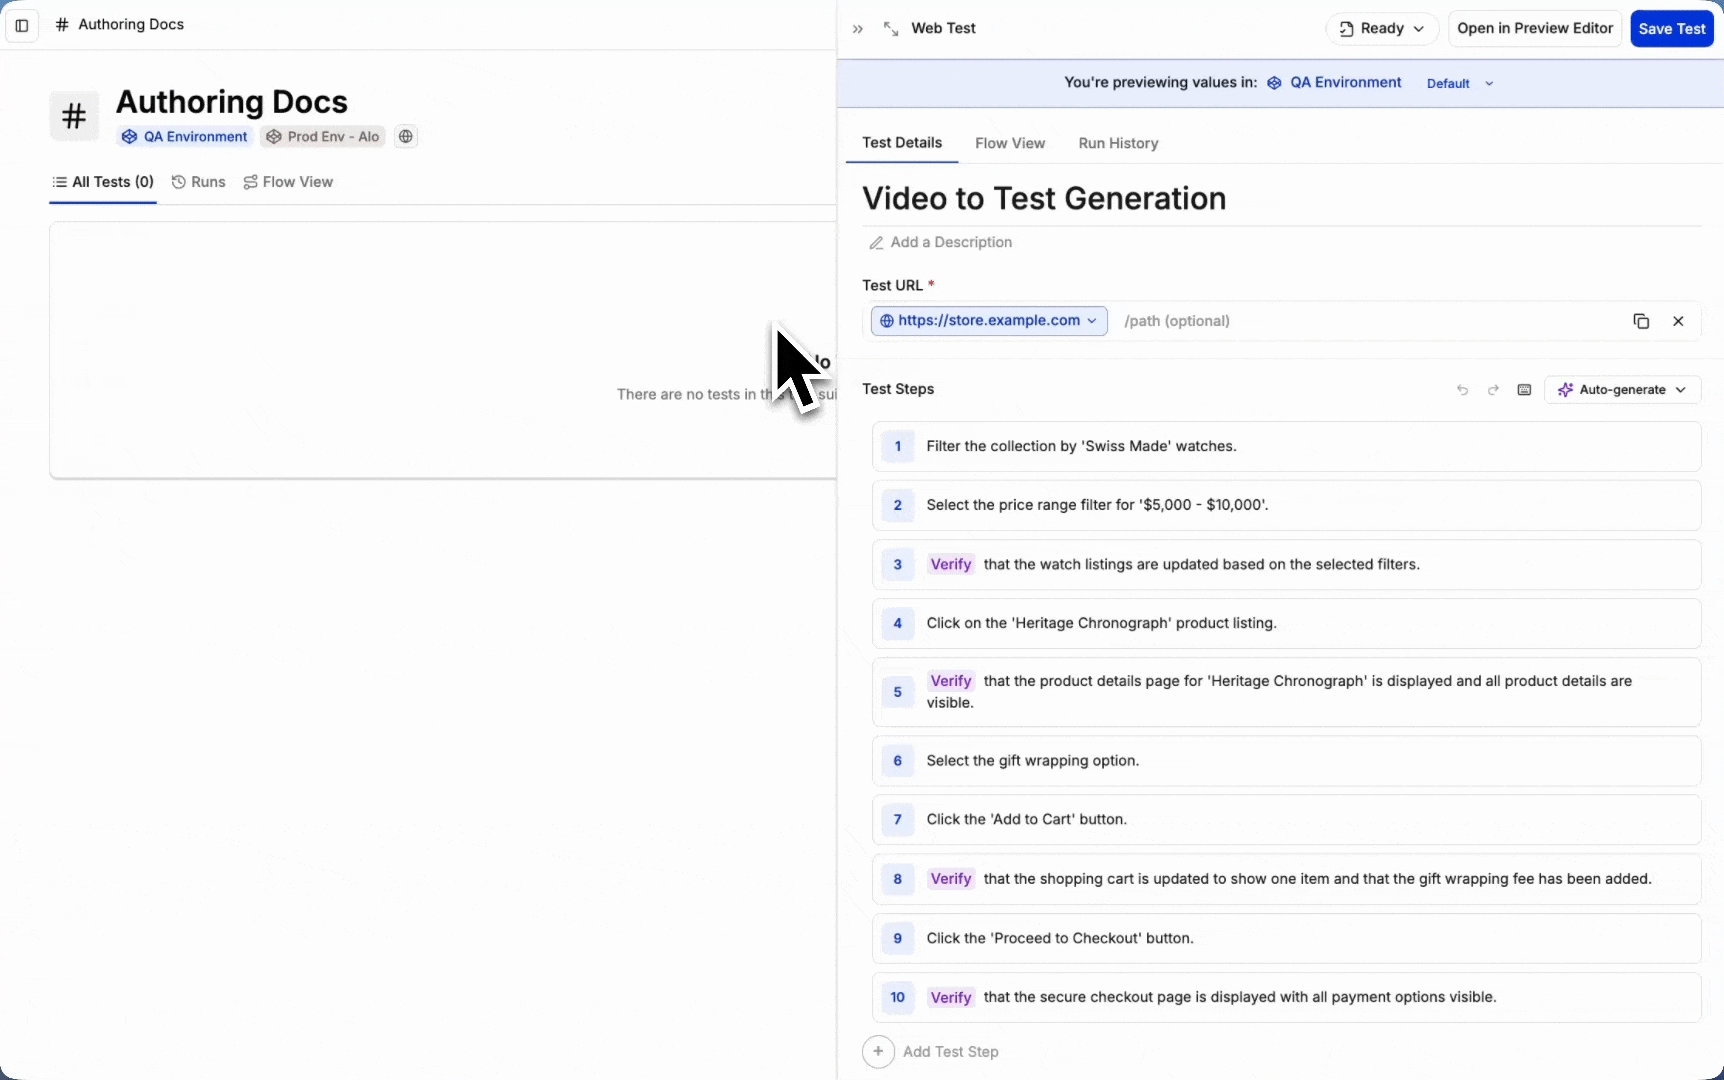This screenshot has height=1080, width=1724.
Task: Expand the Web Test panel to full screen
Action: (x=891, y=29)
